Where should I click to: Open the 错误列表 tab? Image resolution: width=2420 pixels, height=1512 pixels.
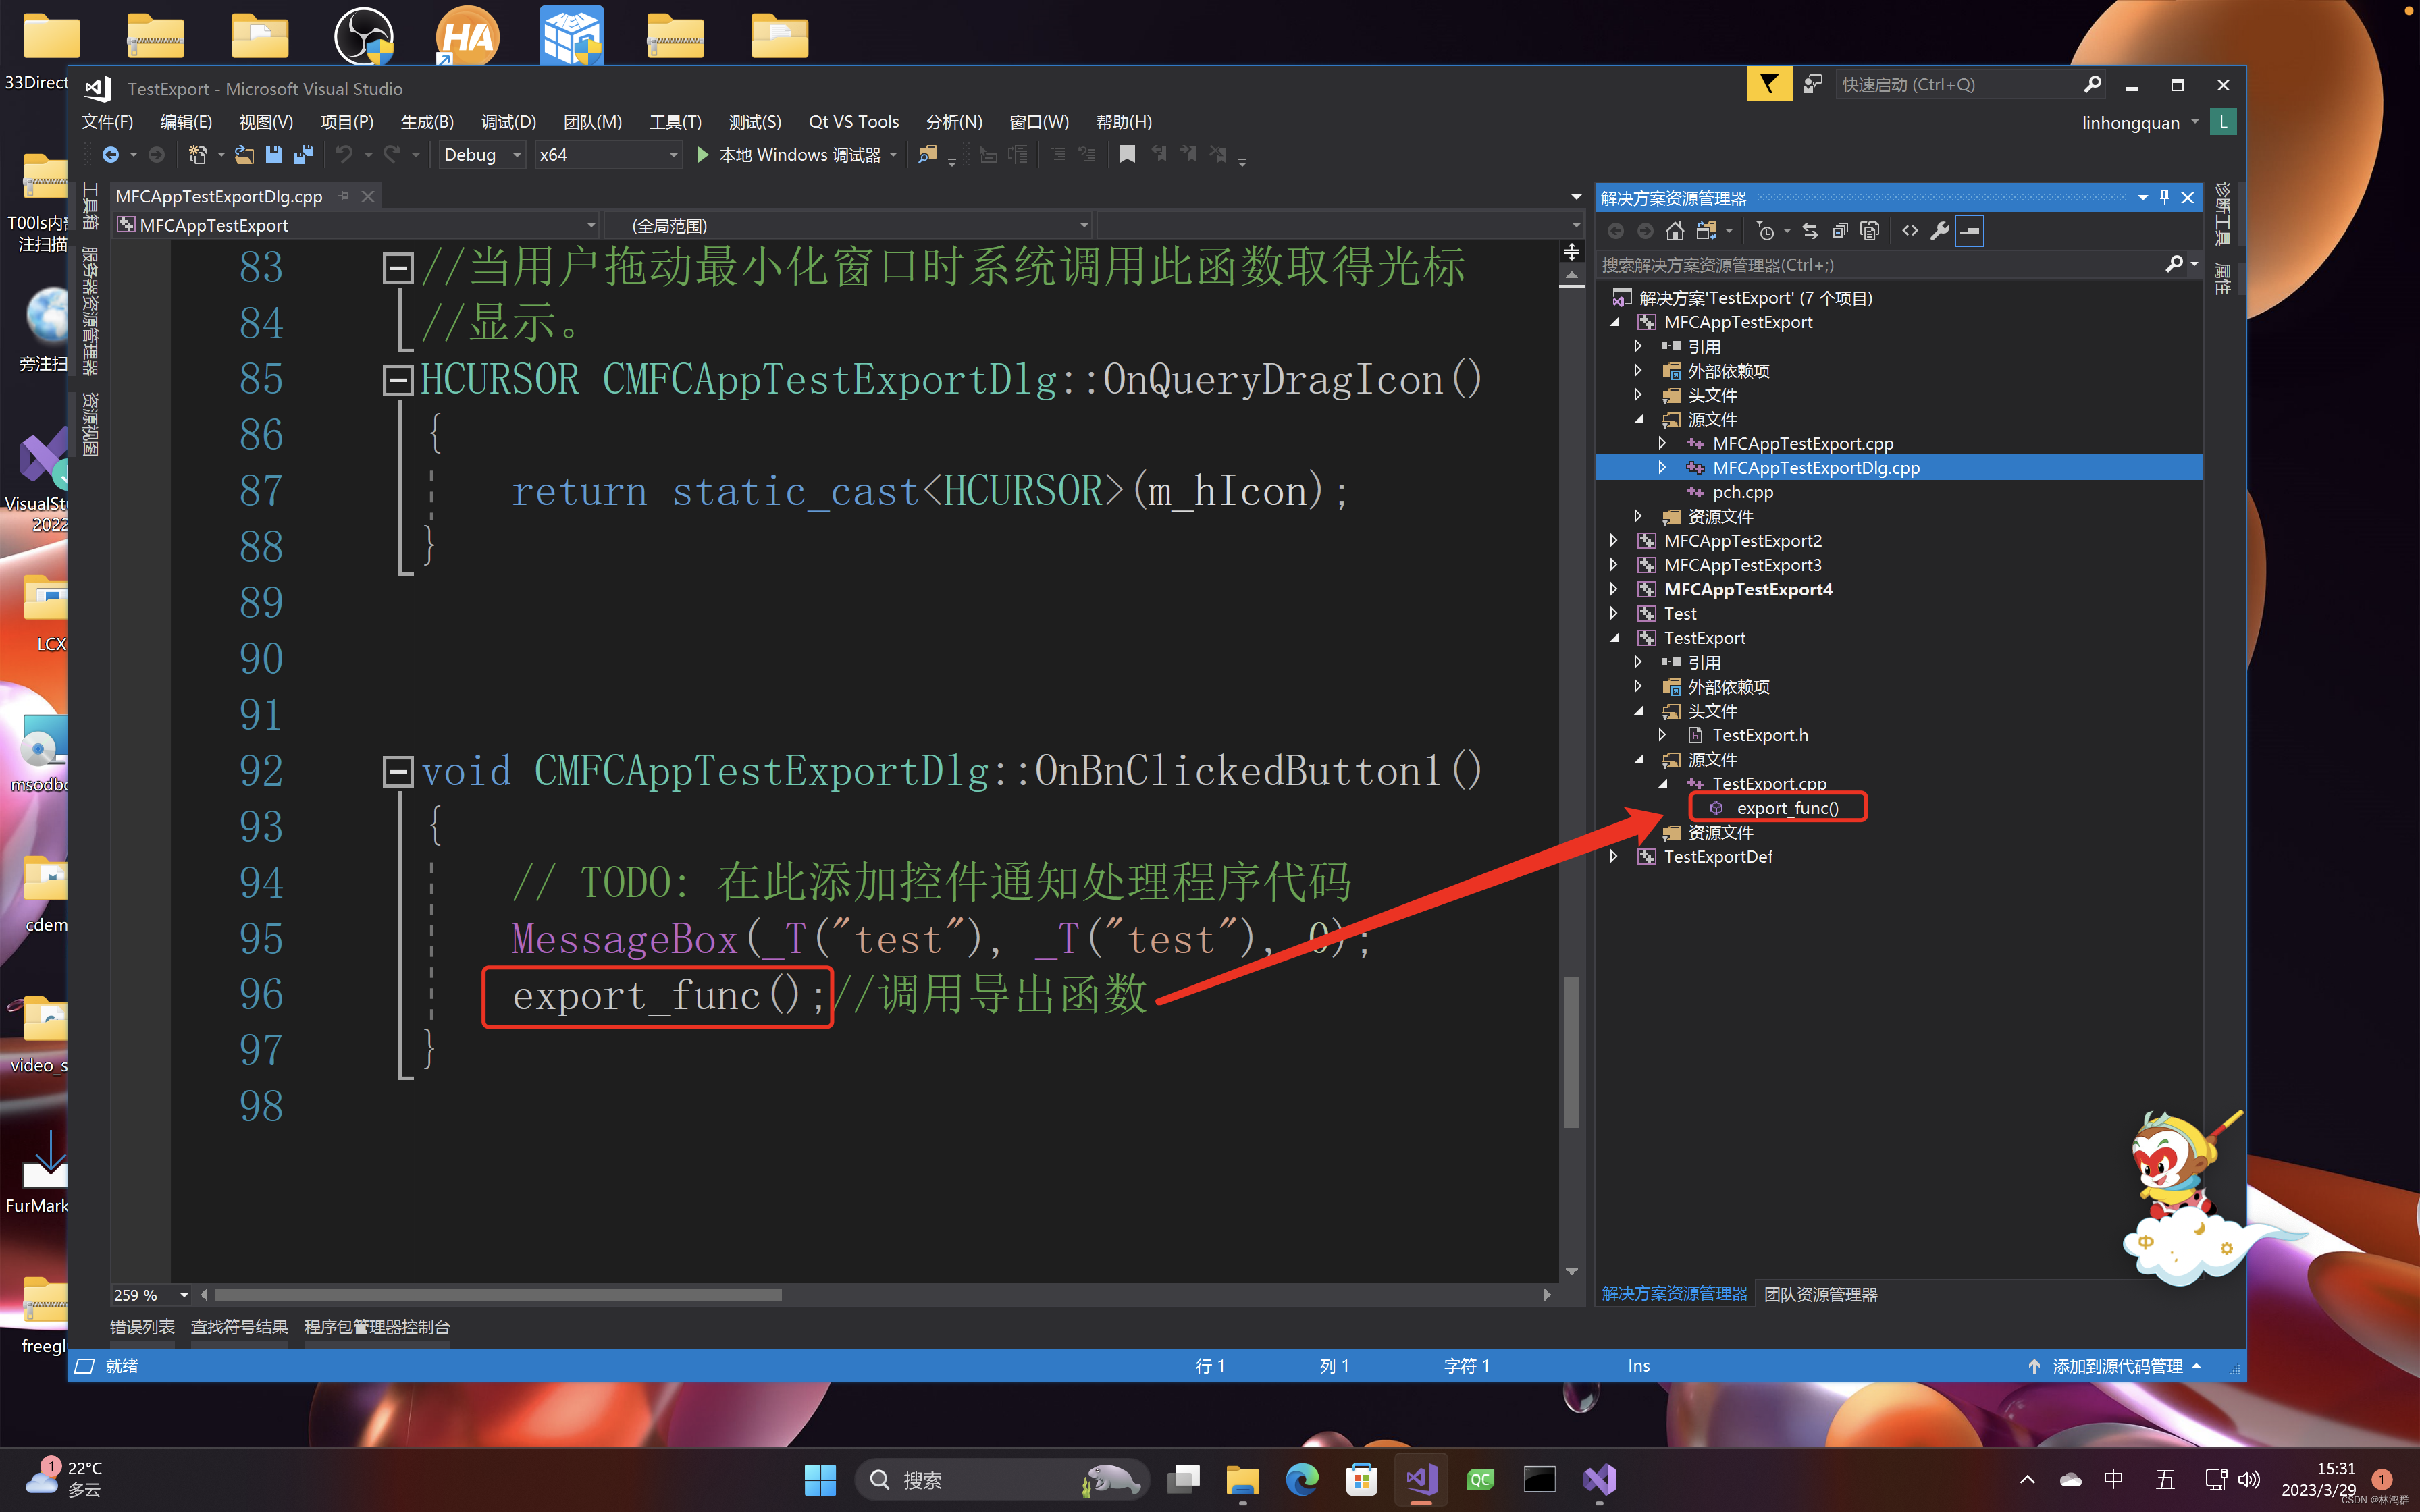142,1327
